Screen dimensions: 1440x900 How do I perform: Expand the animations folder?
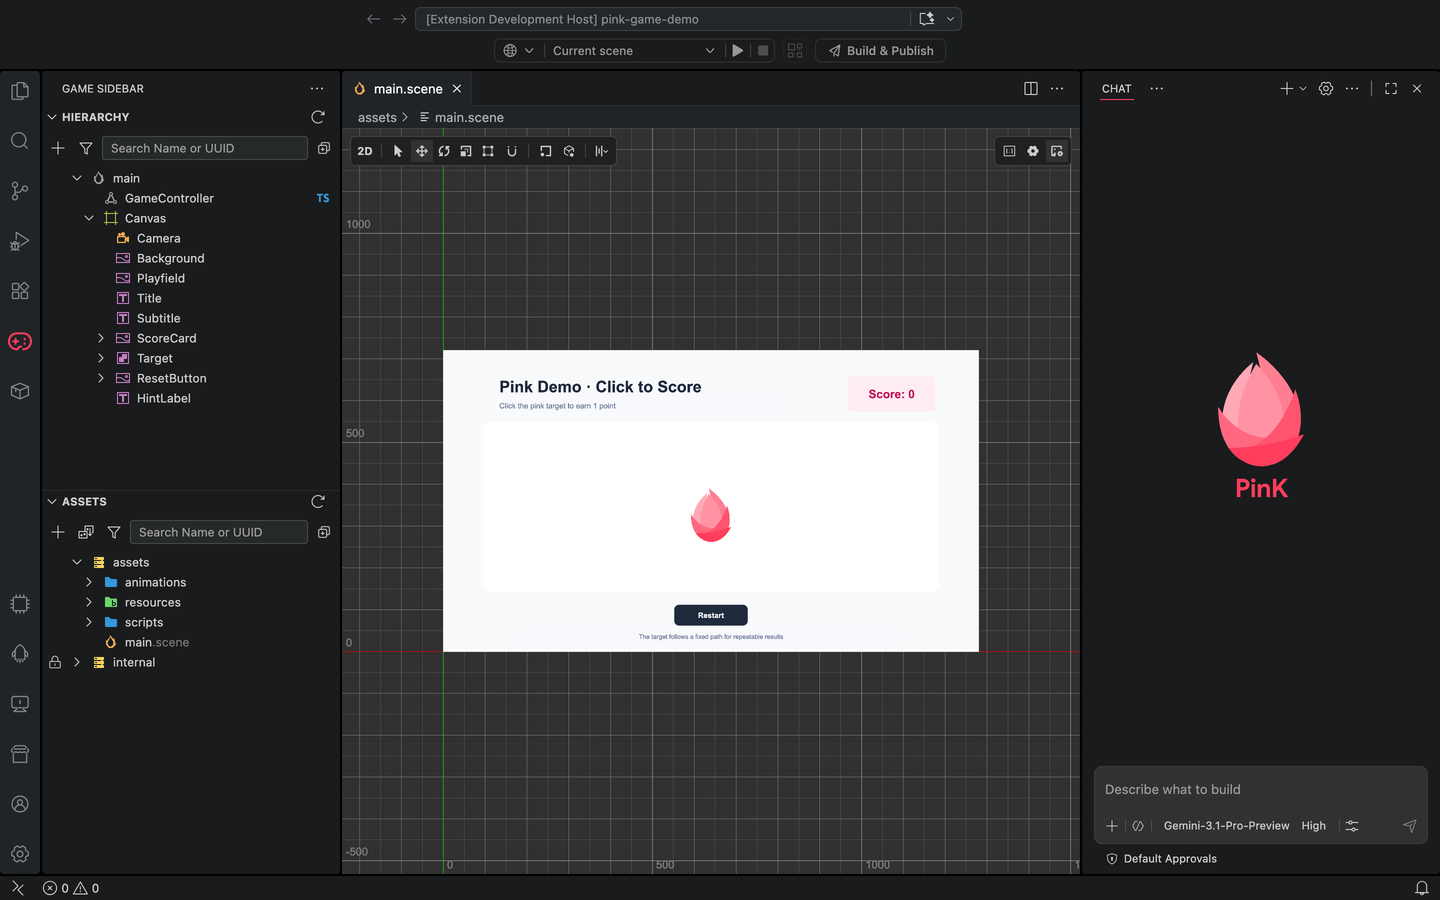pos(89,582)
